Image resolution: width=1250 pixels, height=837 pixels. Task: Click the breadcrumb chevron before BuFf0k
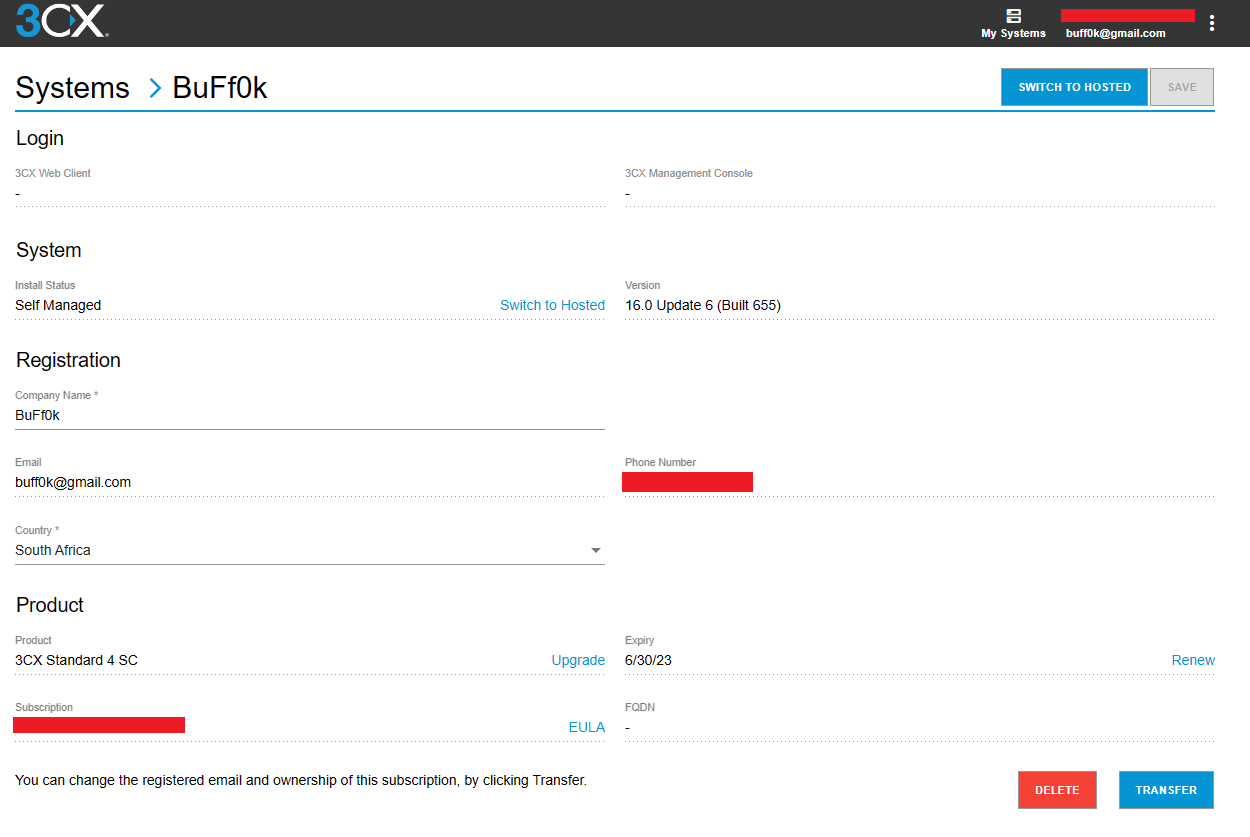click(x=155, y=88)
